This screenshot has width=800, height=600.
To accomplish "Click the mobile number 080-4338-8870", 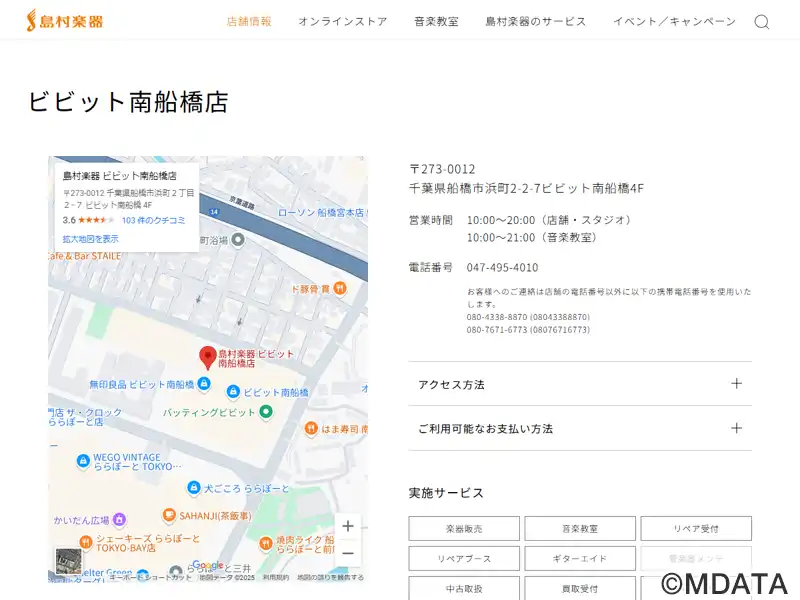I will [x=496, y=317].
